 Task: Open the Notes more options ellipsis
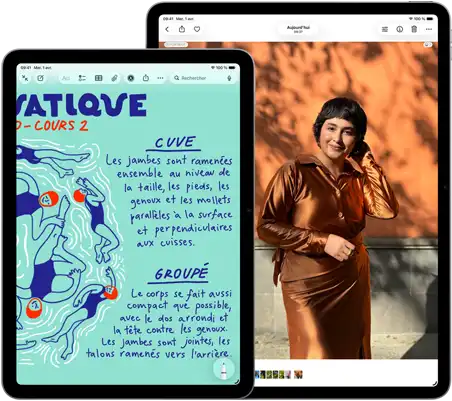coord(160,78)
